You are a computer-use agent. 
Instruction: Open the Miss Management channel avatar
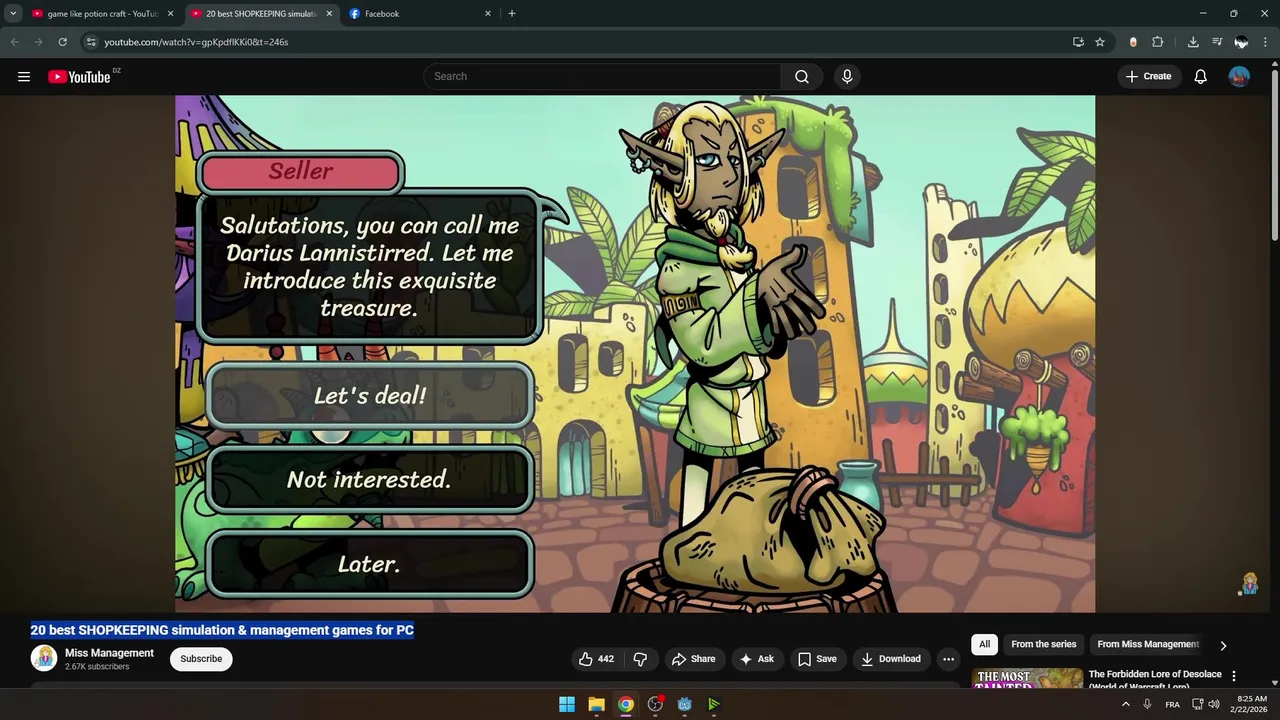(x=44, y=658)
